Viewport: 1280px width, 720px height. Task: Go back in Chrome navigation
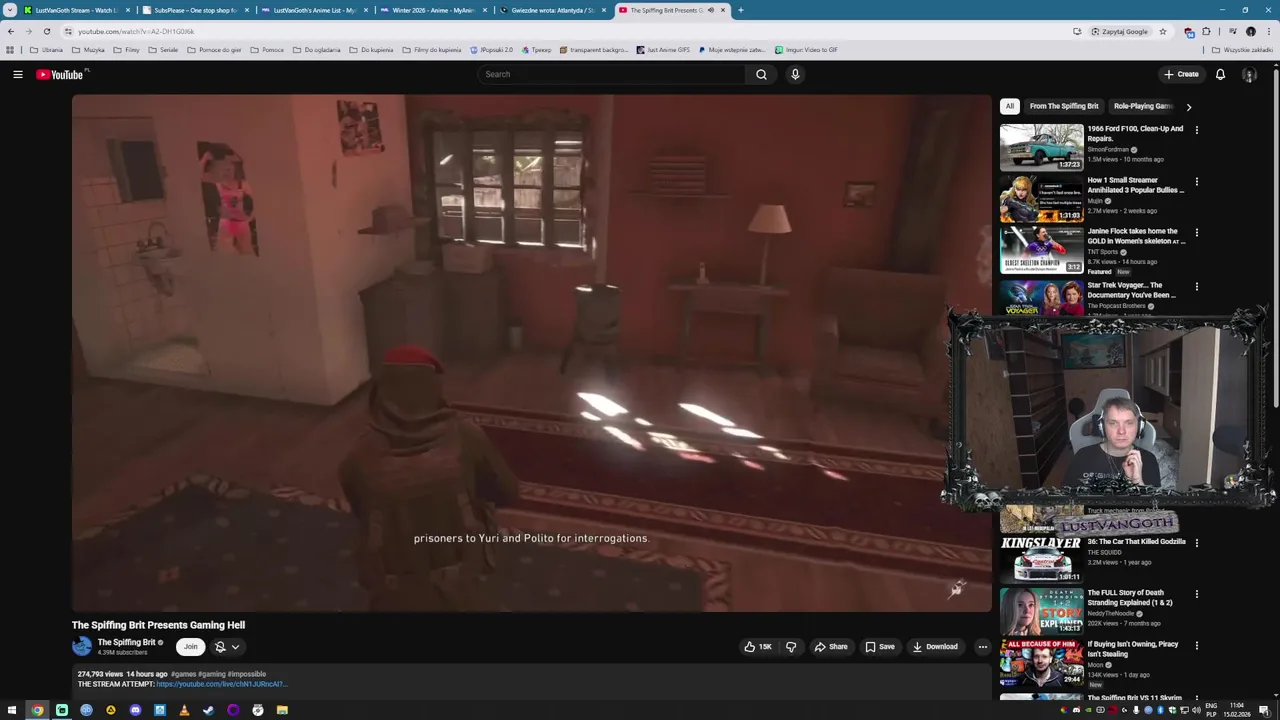pyautogui.click(x=10, y=31)
